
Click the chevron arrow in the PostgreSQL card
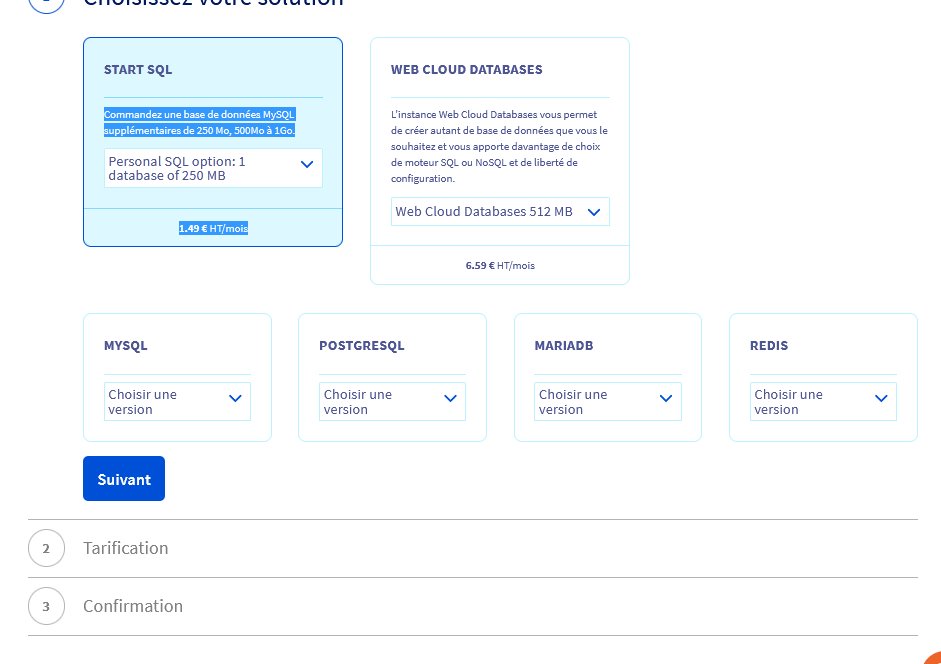coord(451,398)
